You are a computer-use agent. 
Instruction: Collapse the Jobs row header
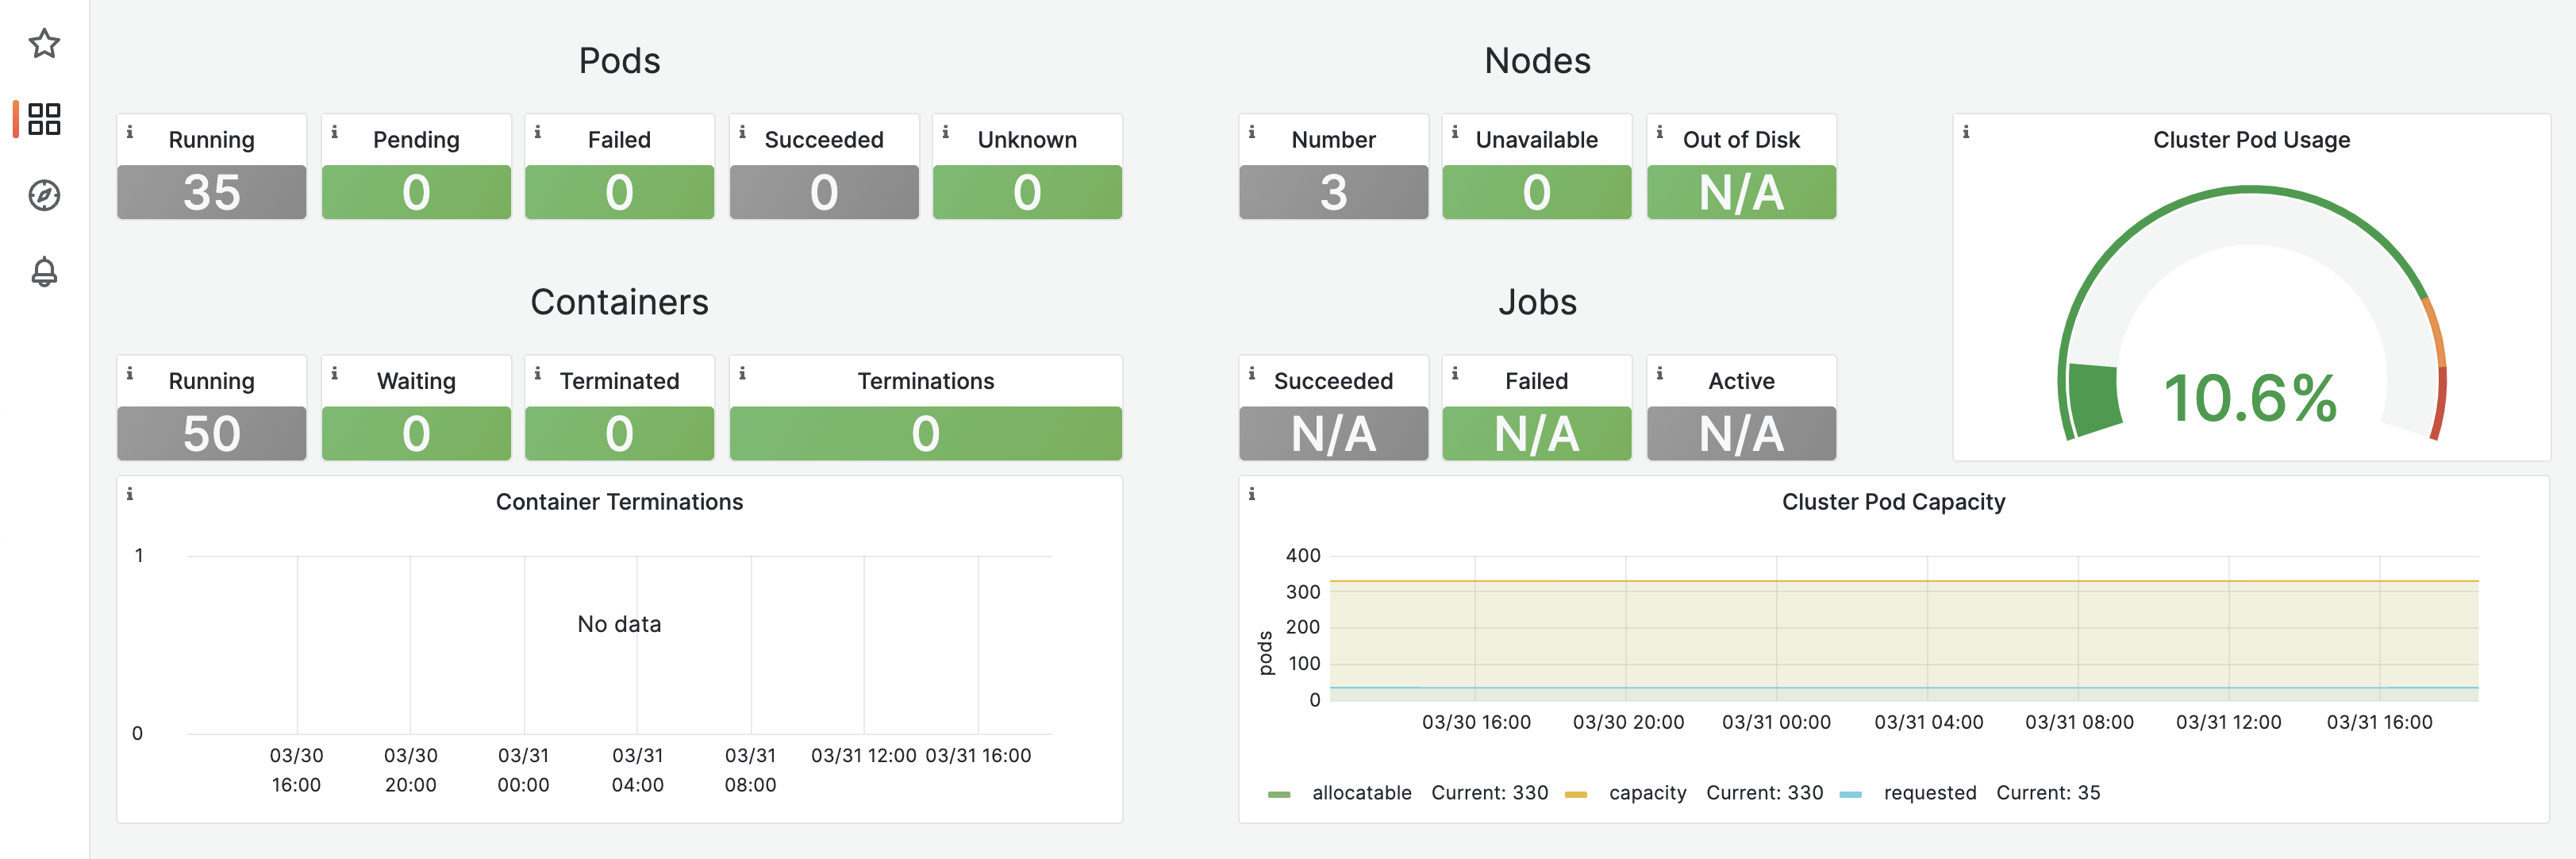[x=1537, y=302]
